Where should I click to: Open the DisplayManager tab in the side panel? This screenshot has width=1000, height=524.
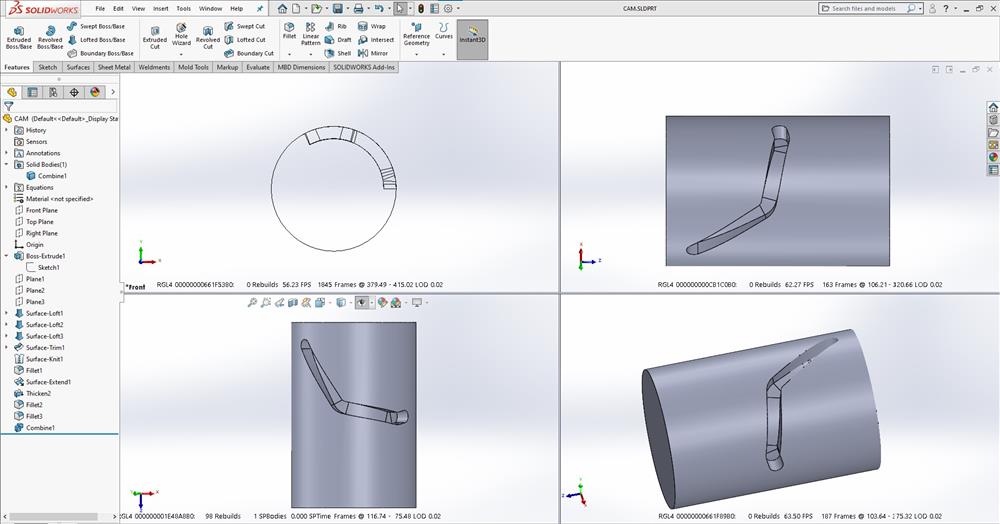tap(95, 92)
